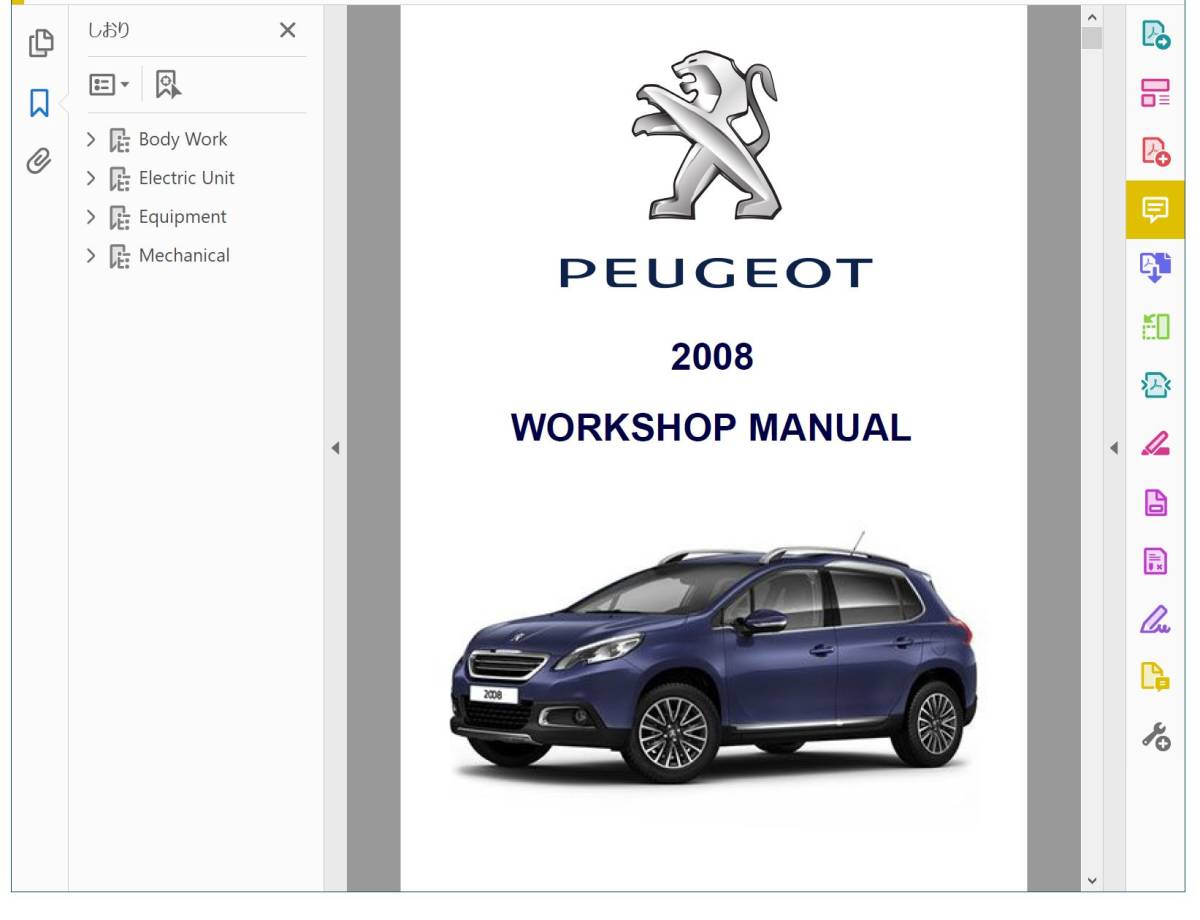The height and width of the screenshot is (920, 1200).
Task: Open the yellow Send for Comments tool
Action: [x=1156, y=678]
